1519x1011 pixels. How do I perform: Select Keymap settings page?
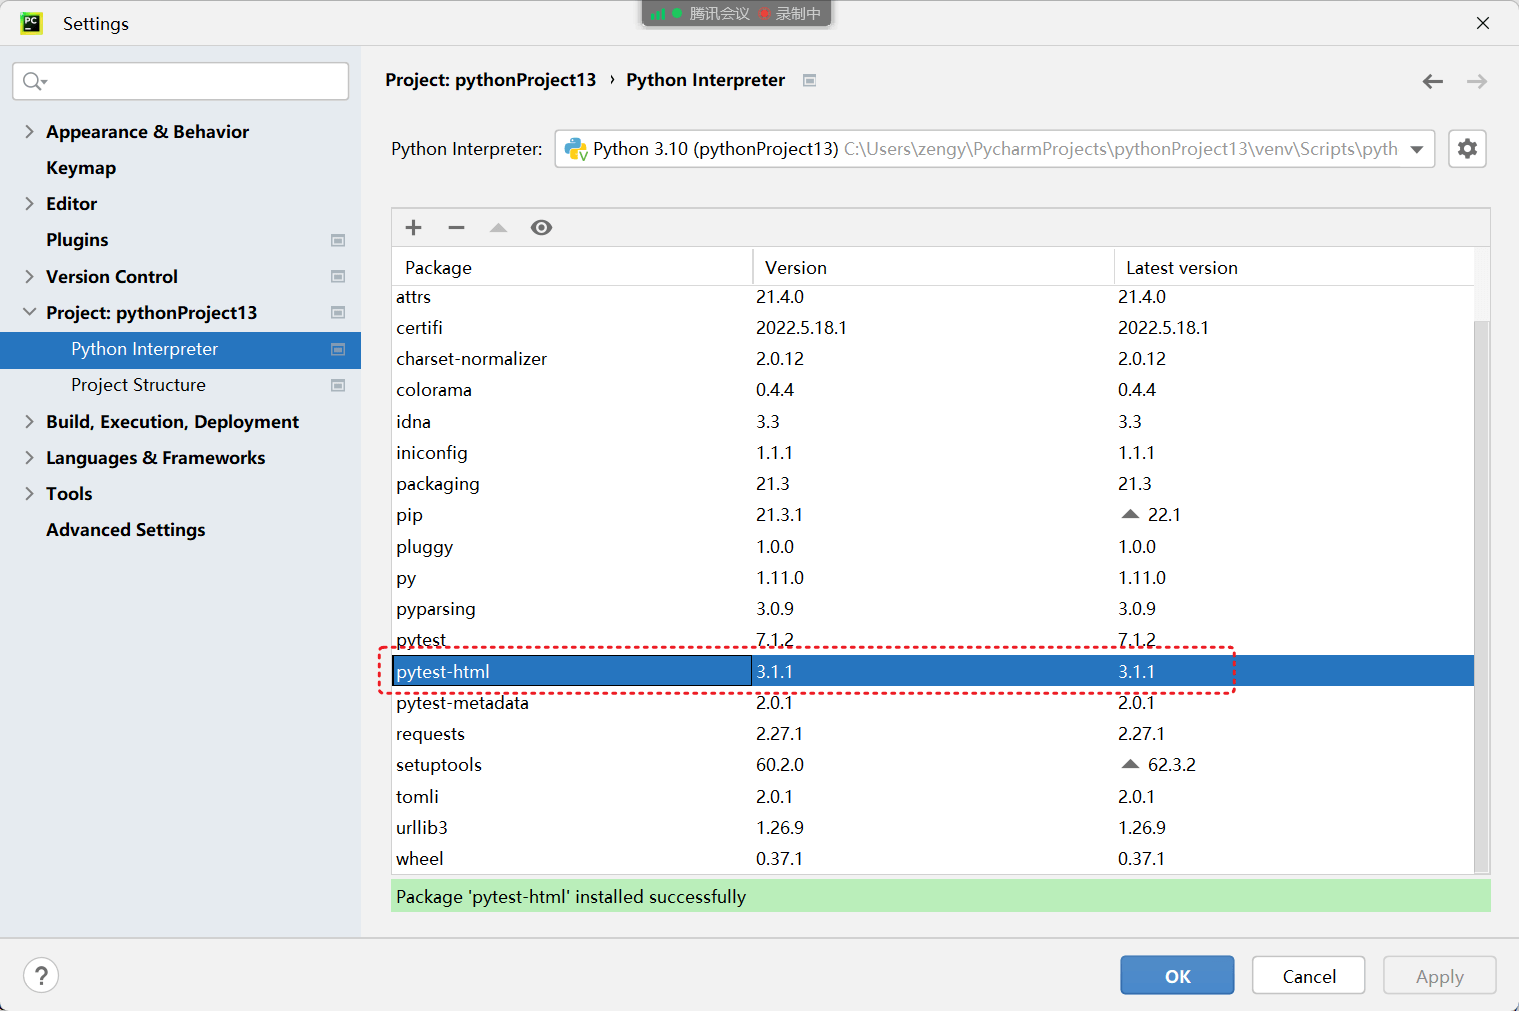pos(81,168)
